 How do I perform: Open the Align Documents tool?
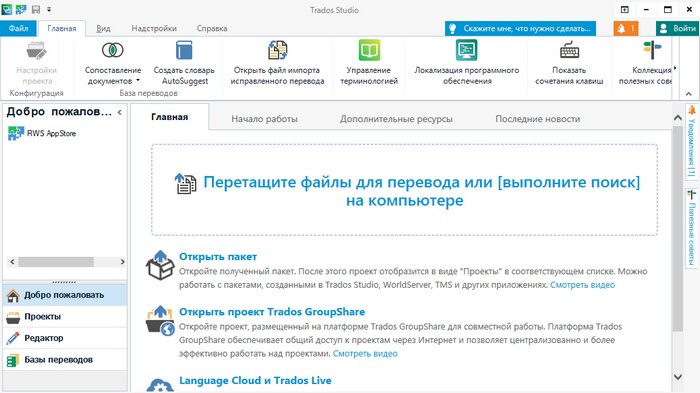[x=112, y=50]
